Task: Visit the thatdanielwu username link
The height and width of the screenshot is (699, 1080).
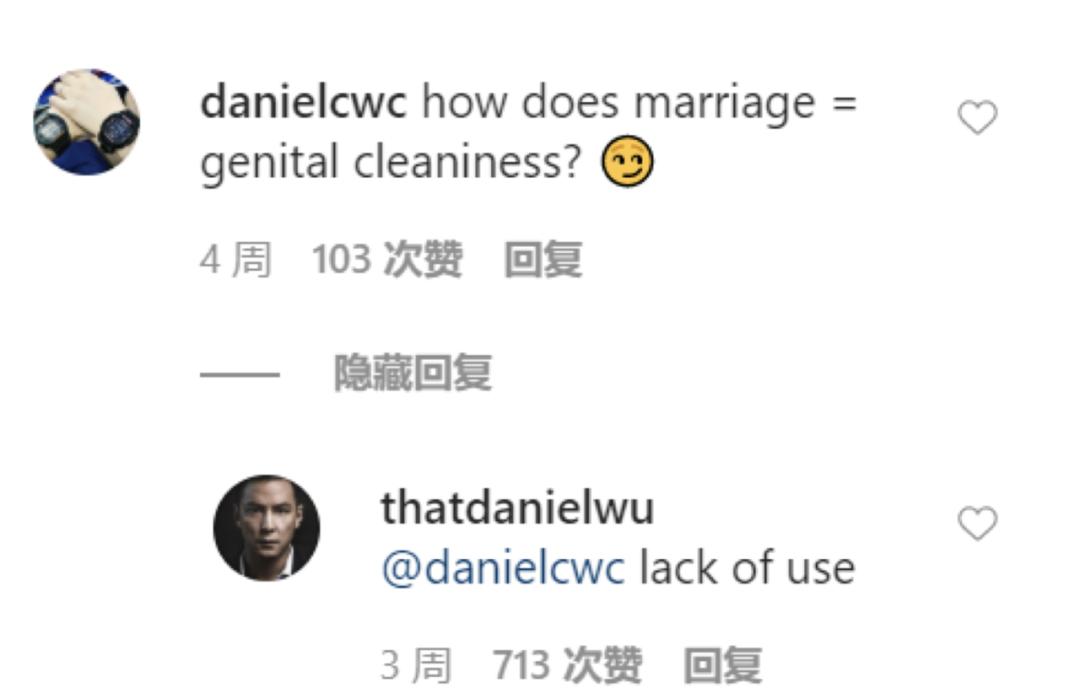Action: [x=517, y=508]
